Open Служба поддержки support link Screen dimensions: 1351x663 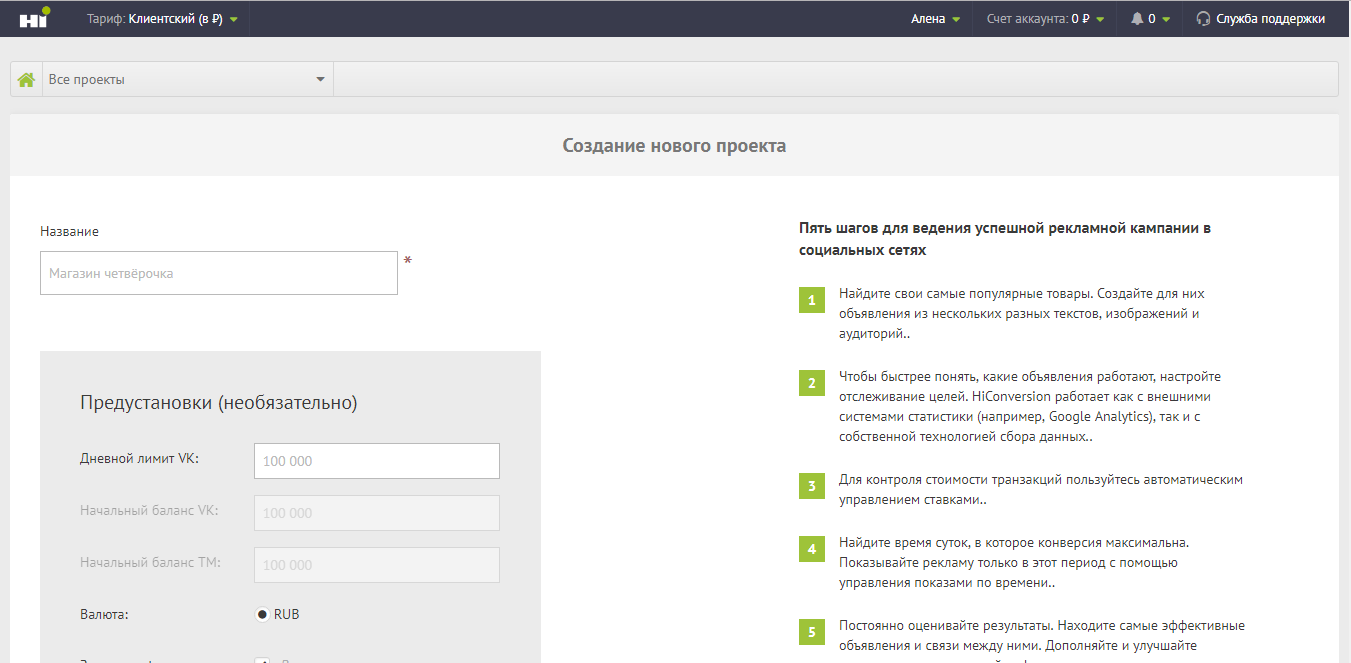pyautogui.click(x=1270, y=19)
